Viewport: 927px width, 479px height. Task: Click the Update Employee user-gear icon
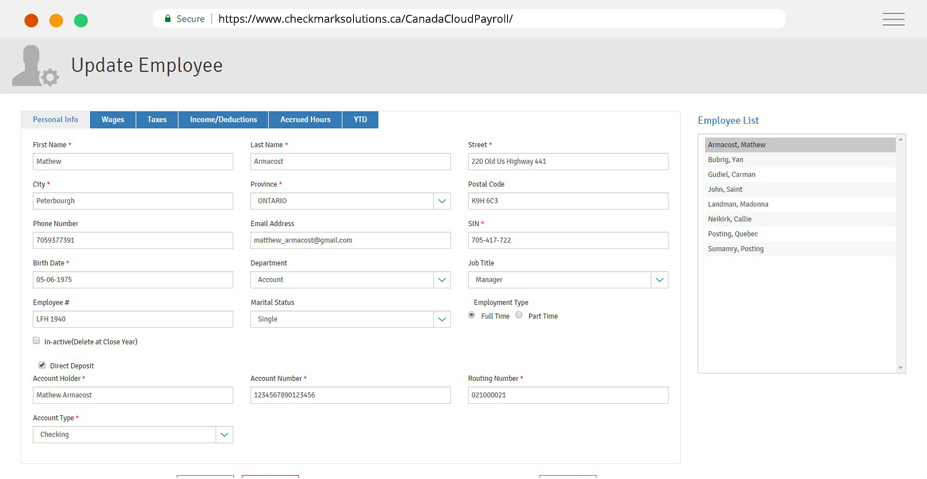[35, 66]
